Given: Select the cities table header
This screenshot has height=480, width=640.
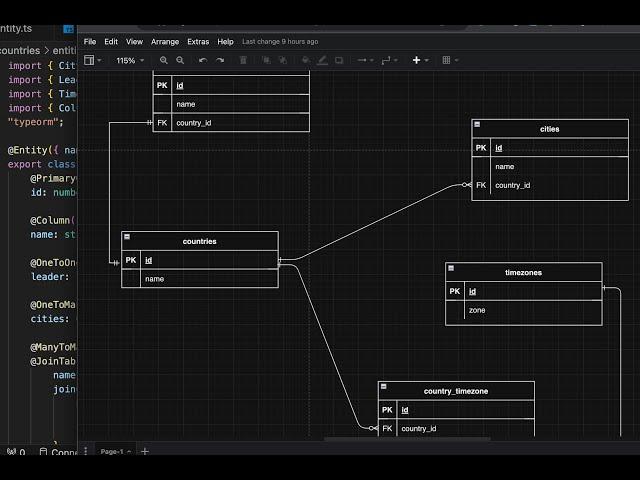Looking at the screenshot, I should pyautogui.click(x=550, y=129).
